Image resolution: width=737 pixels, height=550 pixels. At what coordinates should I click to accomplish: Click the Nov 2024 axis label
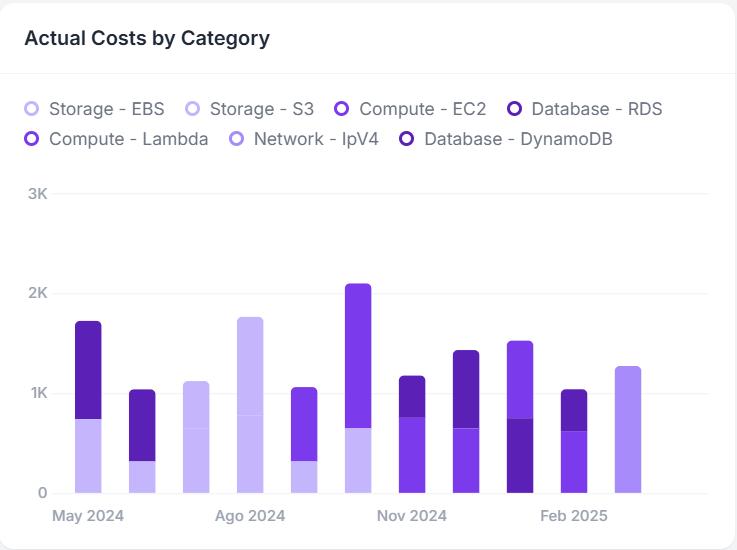[x=412, y=516]
